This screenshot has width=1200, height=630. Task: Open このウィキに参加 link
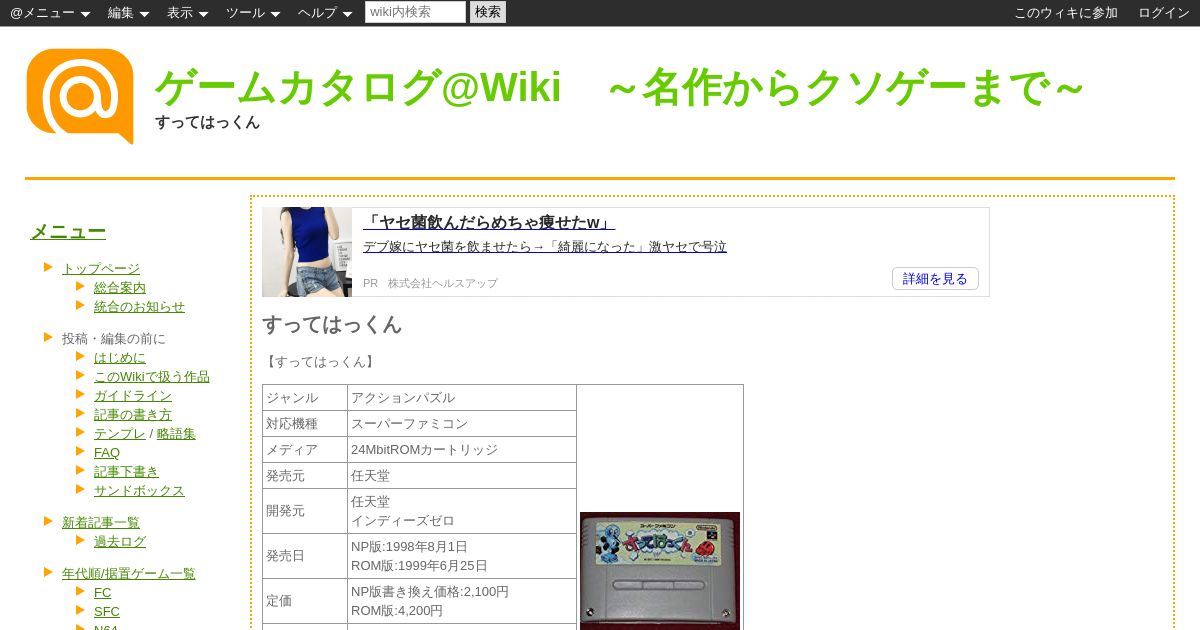tap(1066, 13)
